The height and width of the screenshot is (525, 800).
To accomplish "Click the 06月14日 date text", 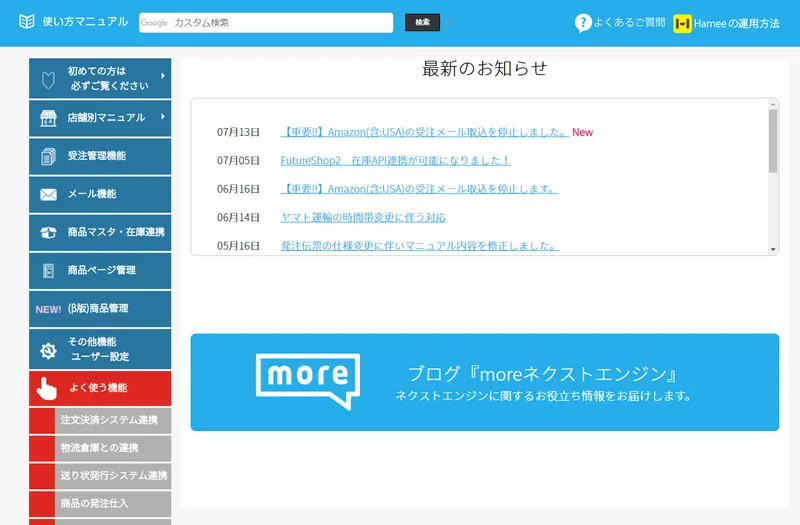I will click(238, 218).
